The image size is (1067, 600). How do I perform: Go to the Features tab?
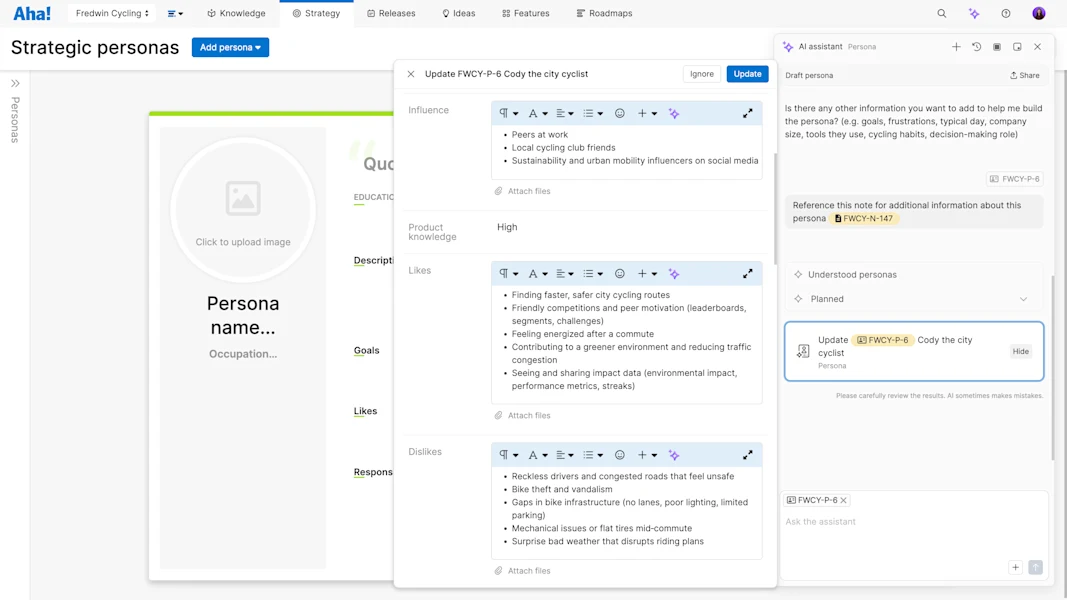click(525, 13)
